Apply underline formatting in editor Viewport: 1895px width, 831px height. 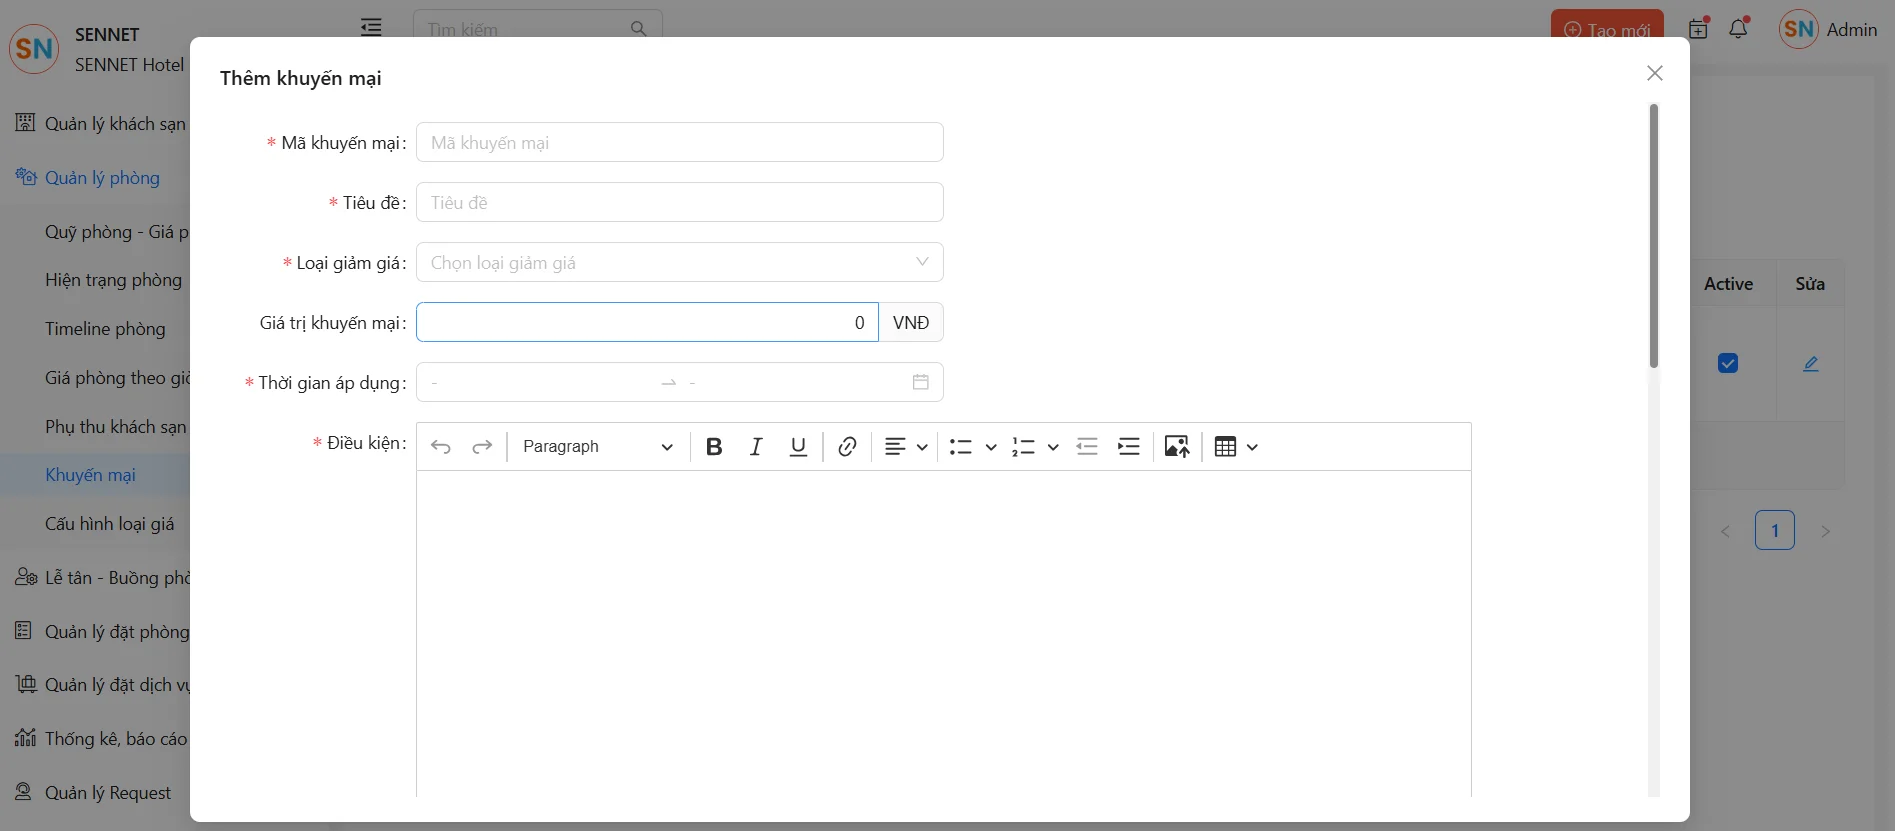(798, 447)
